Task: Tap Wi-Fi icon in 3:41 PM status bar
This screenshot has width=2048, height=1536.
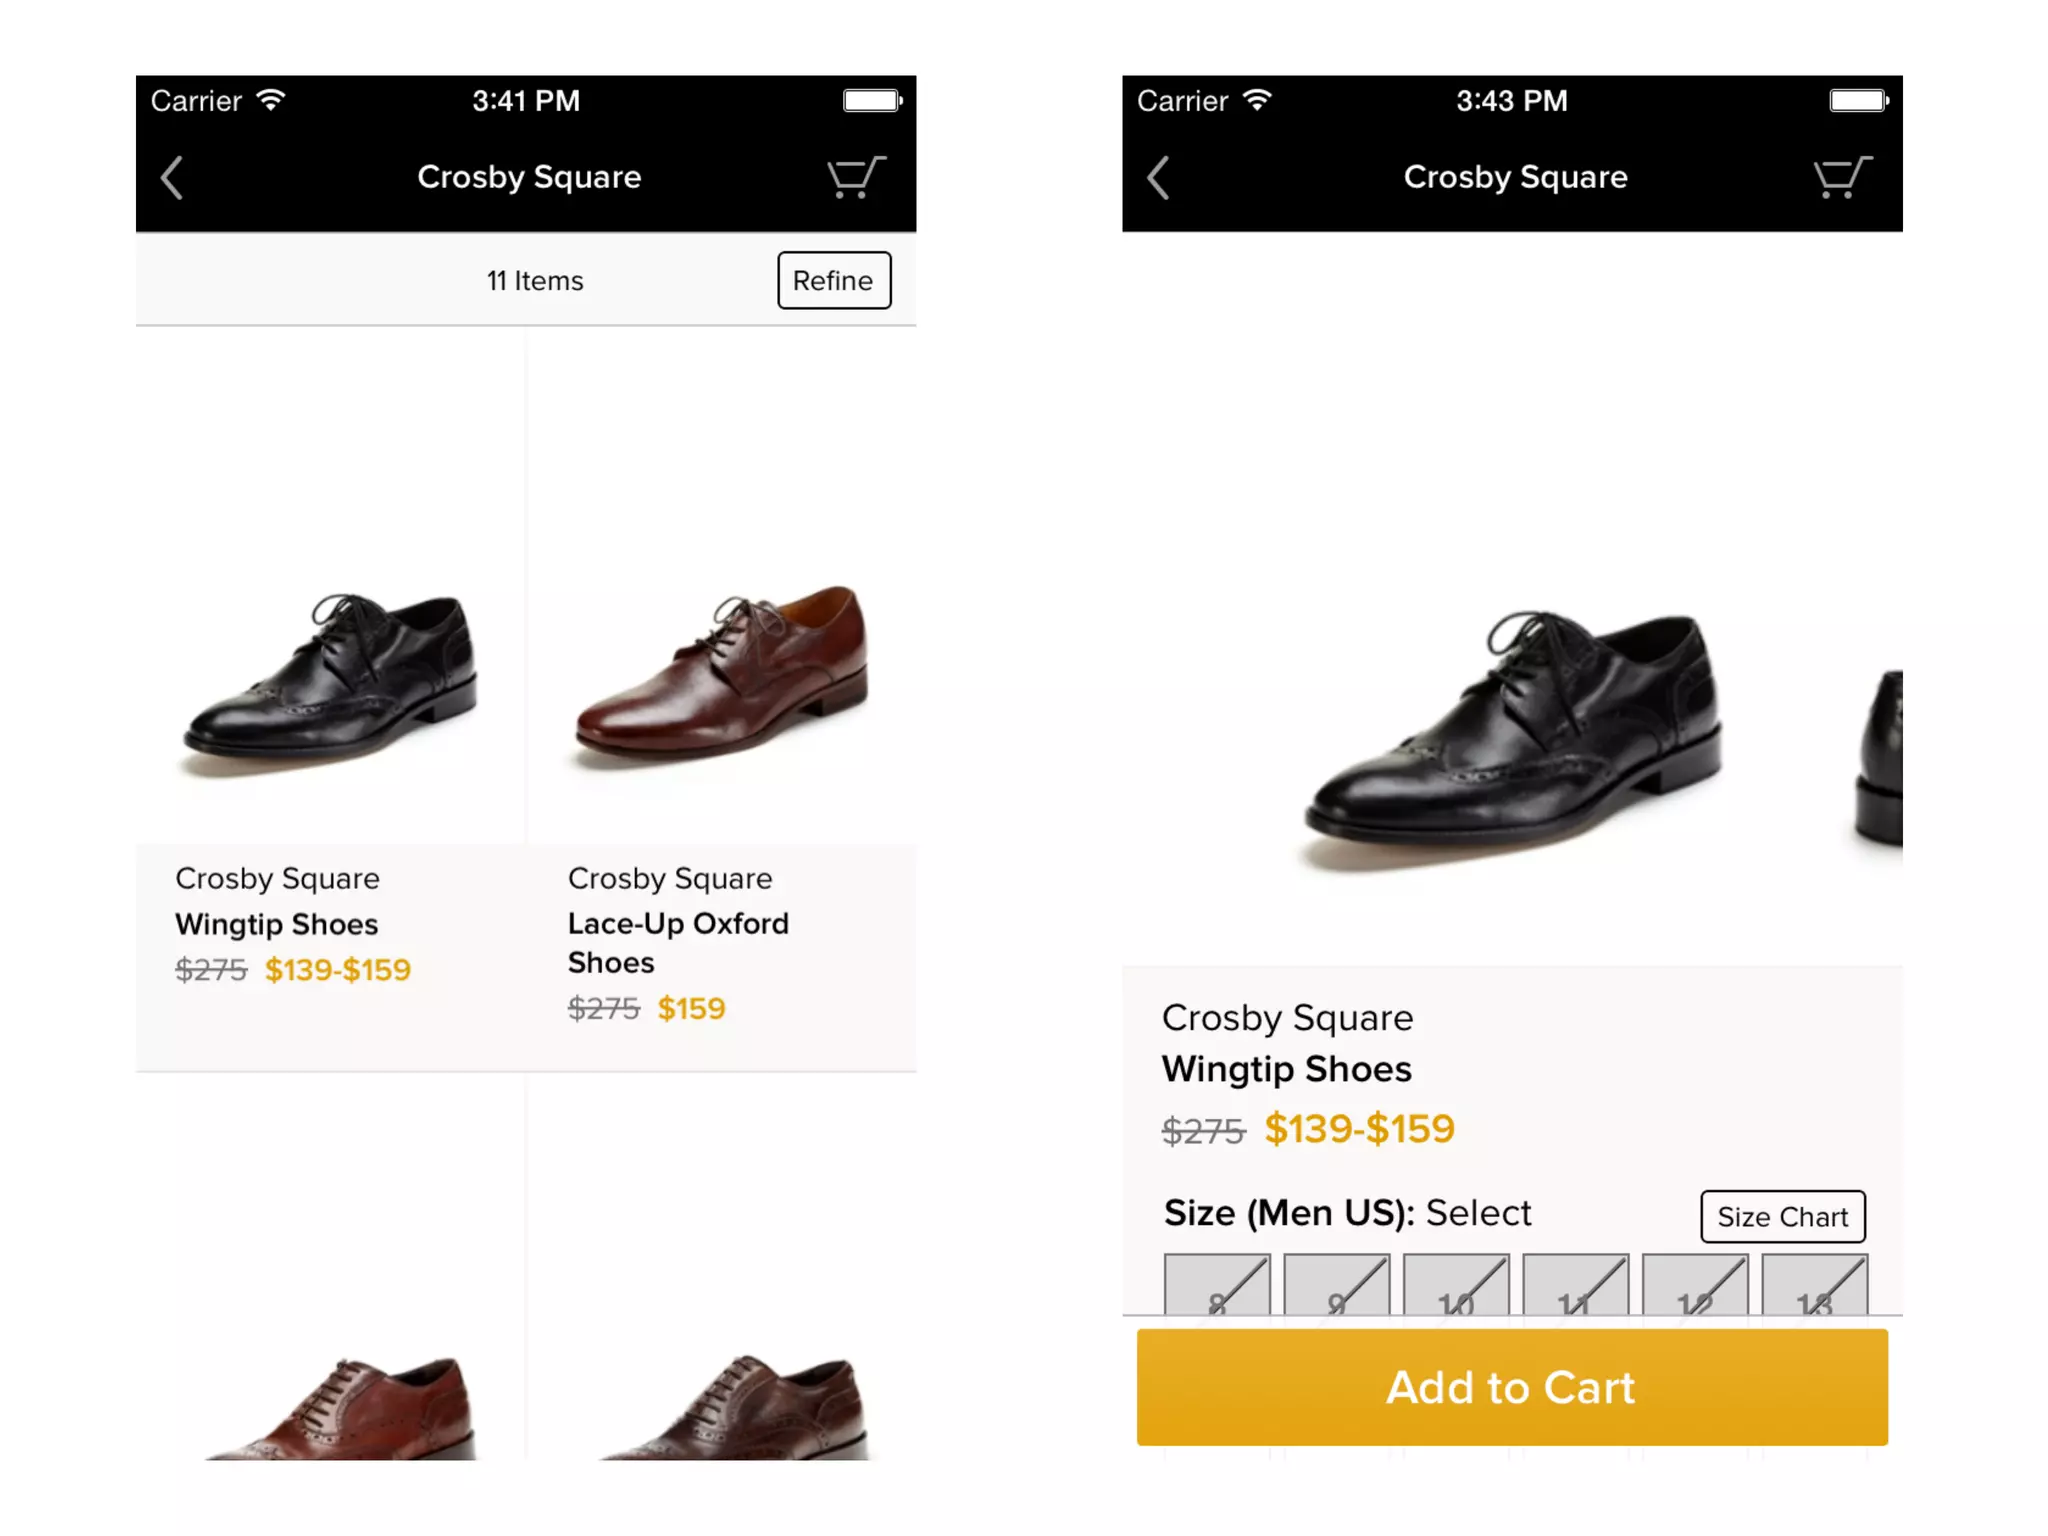Action: (271, 100)
